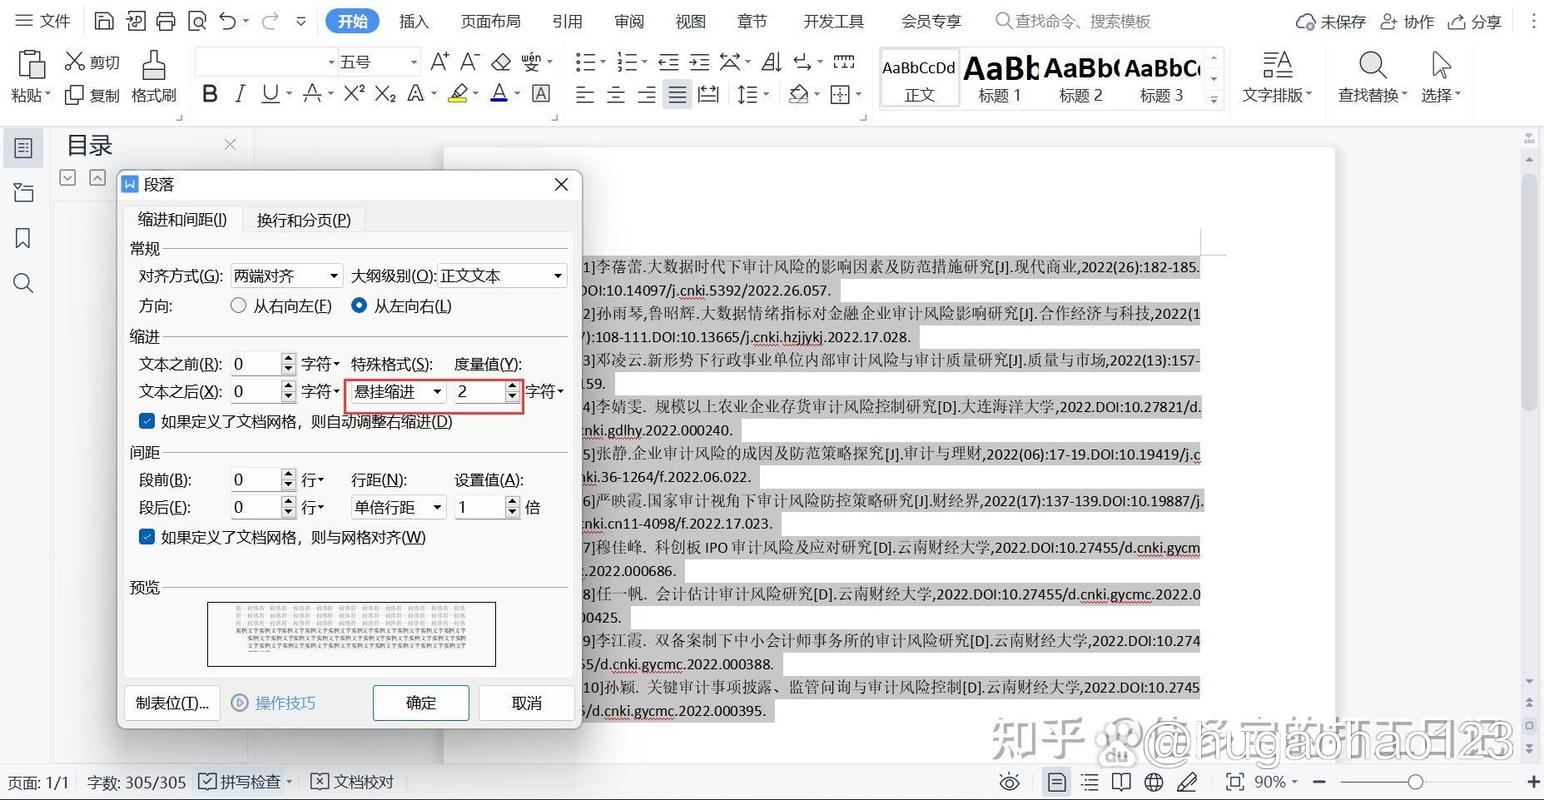
Task: Click the Format Painter brush icon
Action: coord(153,66)
